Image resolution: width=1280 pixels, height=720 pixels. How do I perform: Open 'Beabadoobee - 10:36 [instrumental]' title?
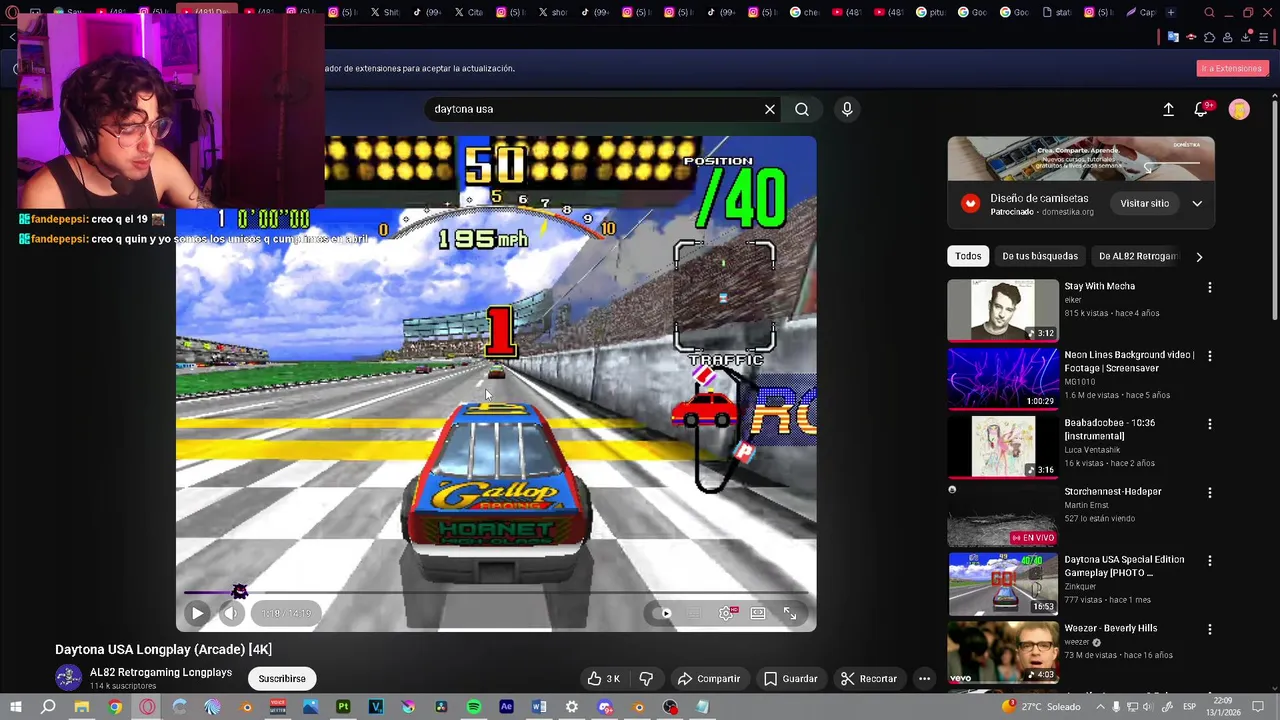(x=1109, y=429)
